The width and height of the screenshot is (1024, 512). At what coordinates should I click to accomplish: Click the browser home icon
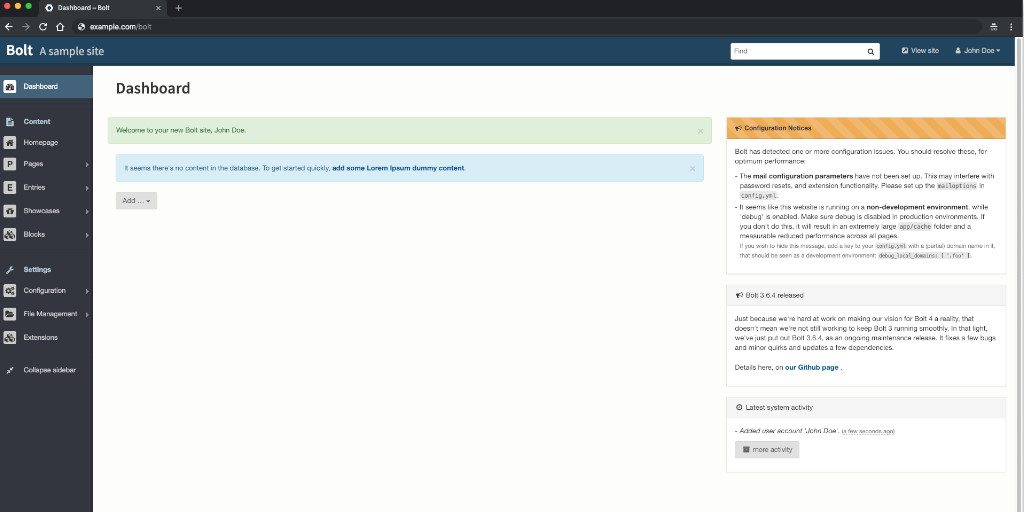[60, 27]
